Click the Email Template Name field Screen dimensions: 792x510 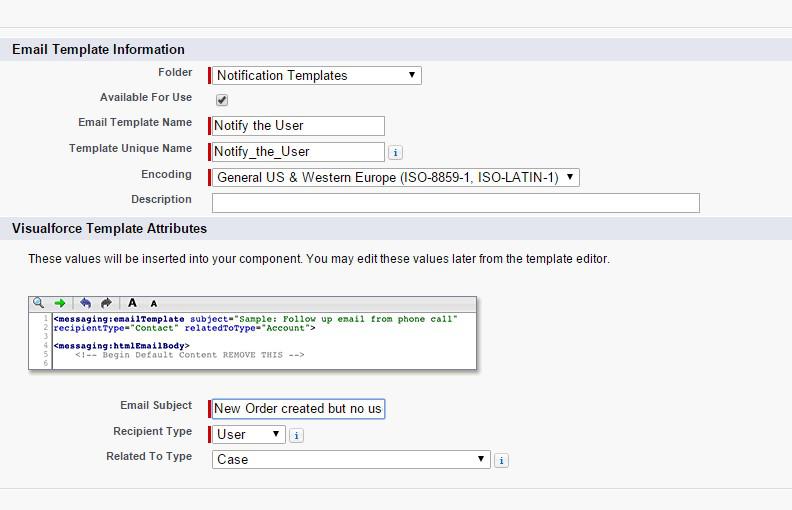[x=298, y=126]
